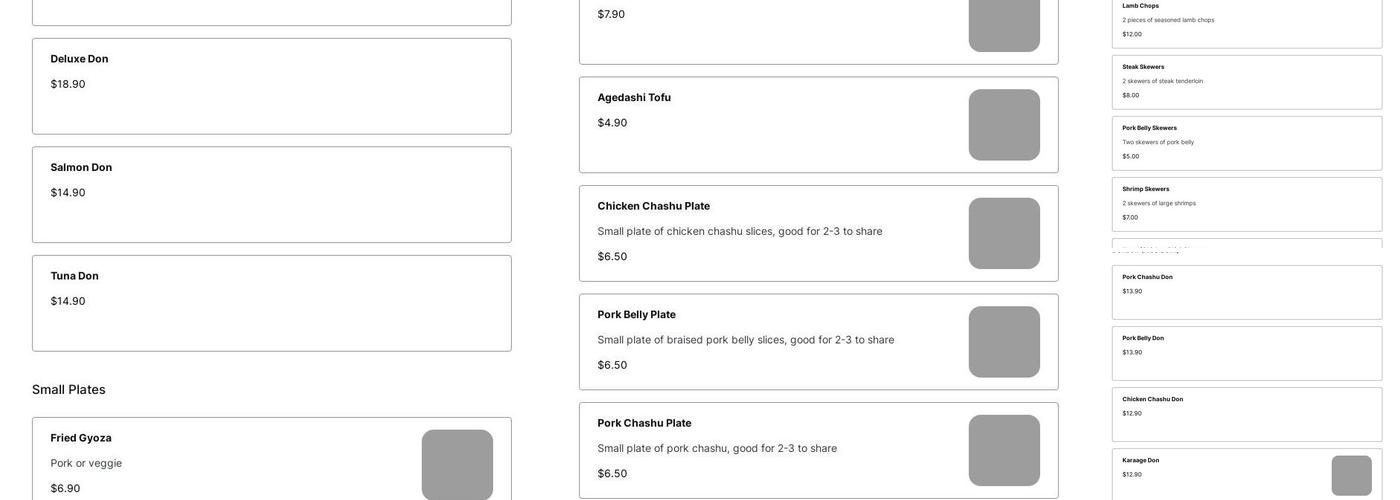1400x500 pixels.
Task: Select the Pork Belly Plate title
Action: (x=636, y=315)
